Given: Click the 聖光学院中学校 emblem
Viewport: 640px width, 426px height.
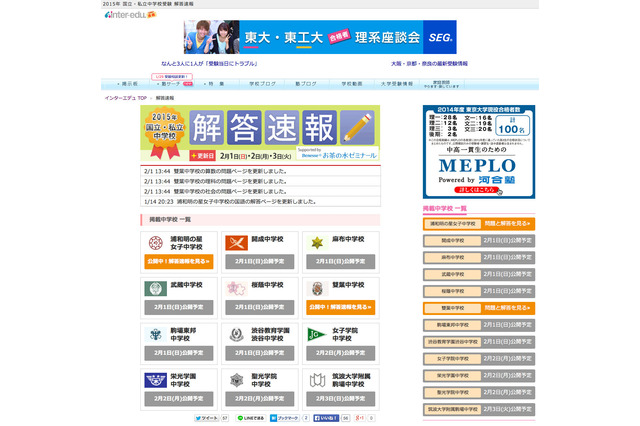Looking at the screenshot, I should click(x=236, y=380).
